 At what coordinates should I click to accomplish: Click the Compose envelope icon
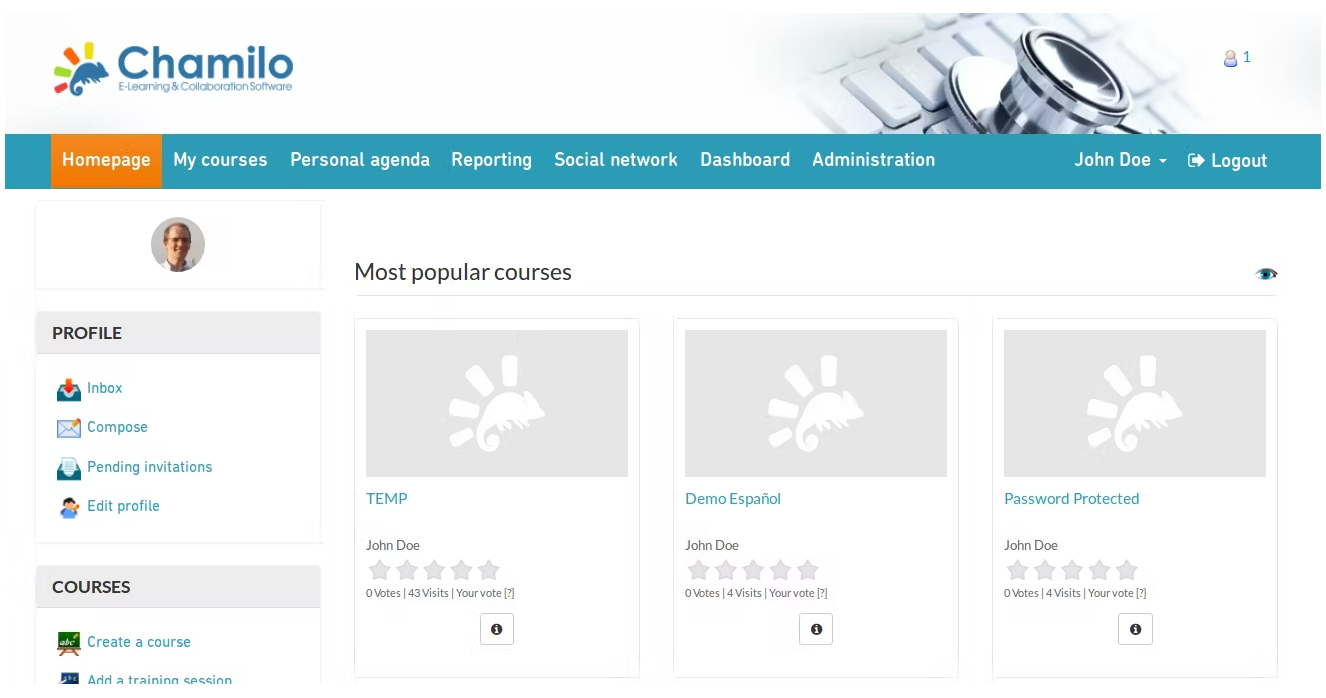click(x=68, y=428)
